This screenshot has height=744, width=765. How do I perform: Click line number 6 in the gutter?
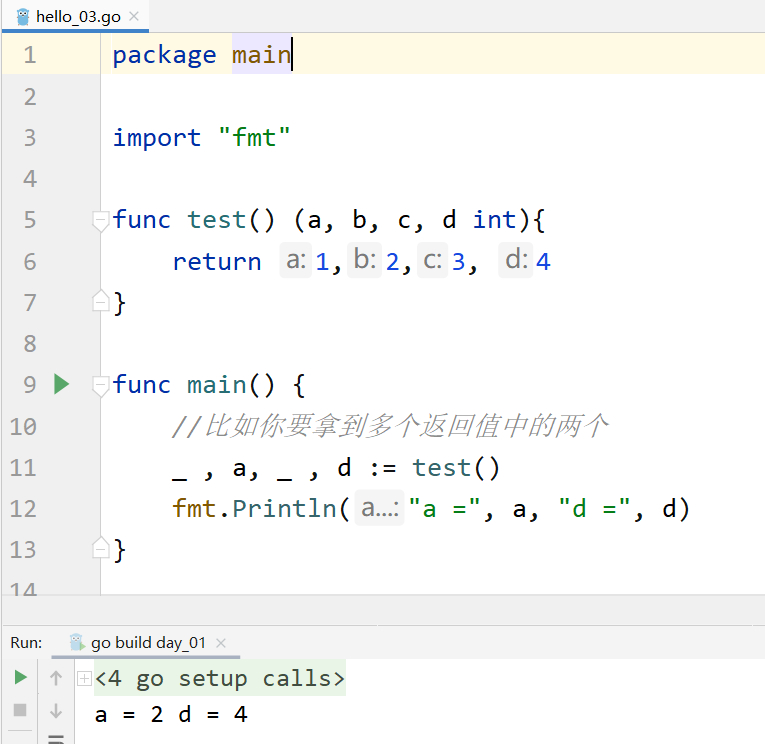(x=29, y=261)
